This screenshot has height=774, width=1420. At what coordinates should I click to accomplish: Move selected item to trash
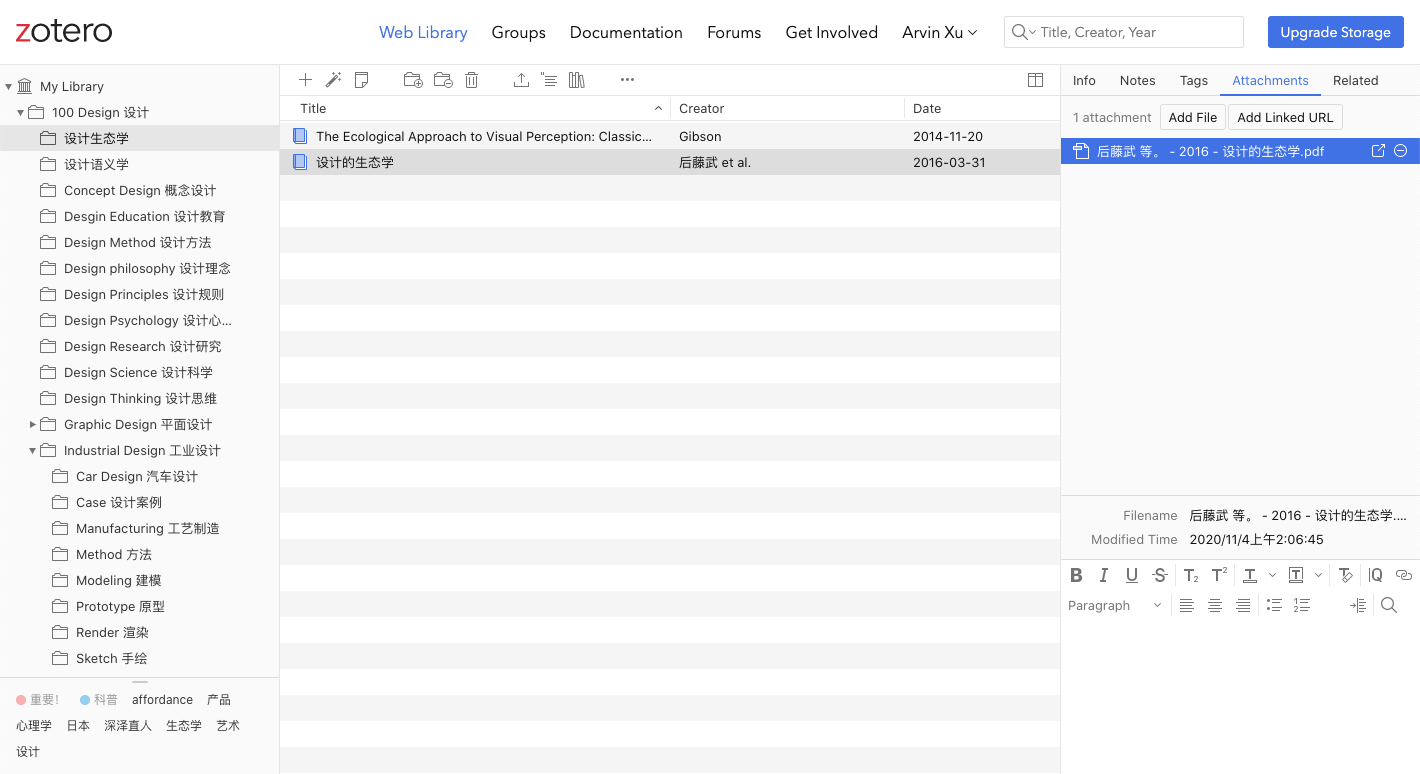pyautogui.click(x=472, y=80)
